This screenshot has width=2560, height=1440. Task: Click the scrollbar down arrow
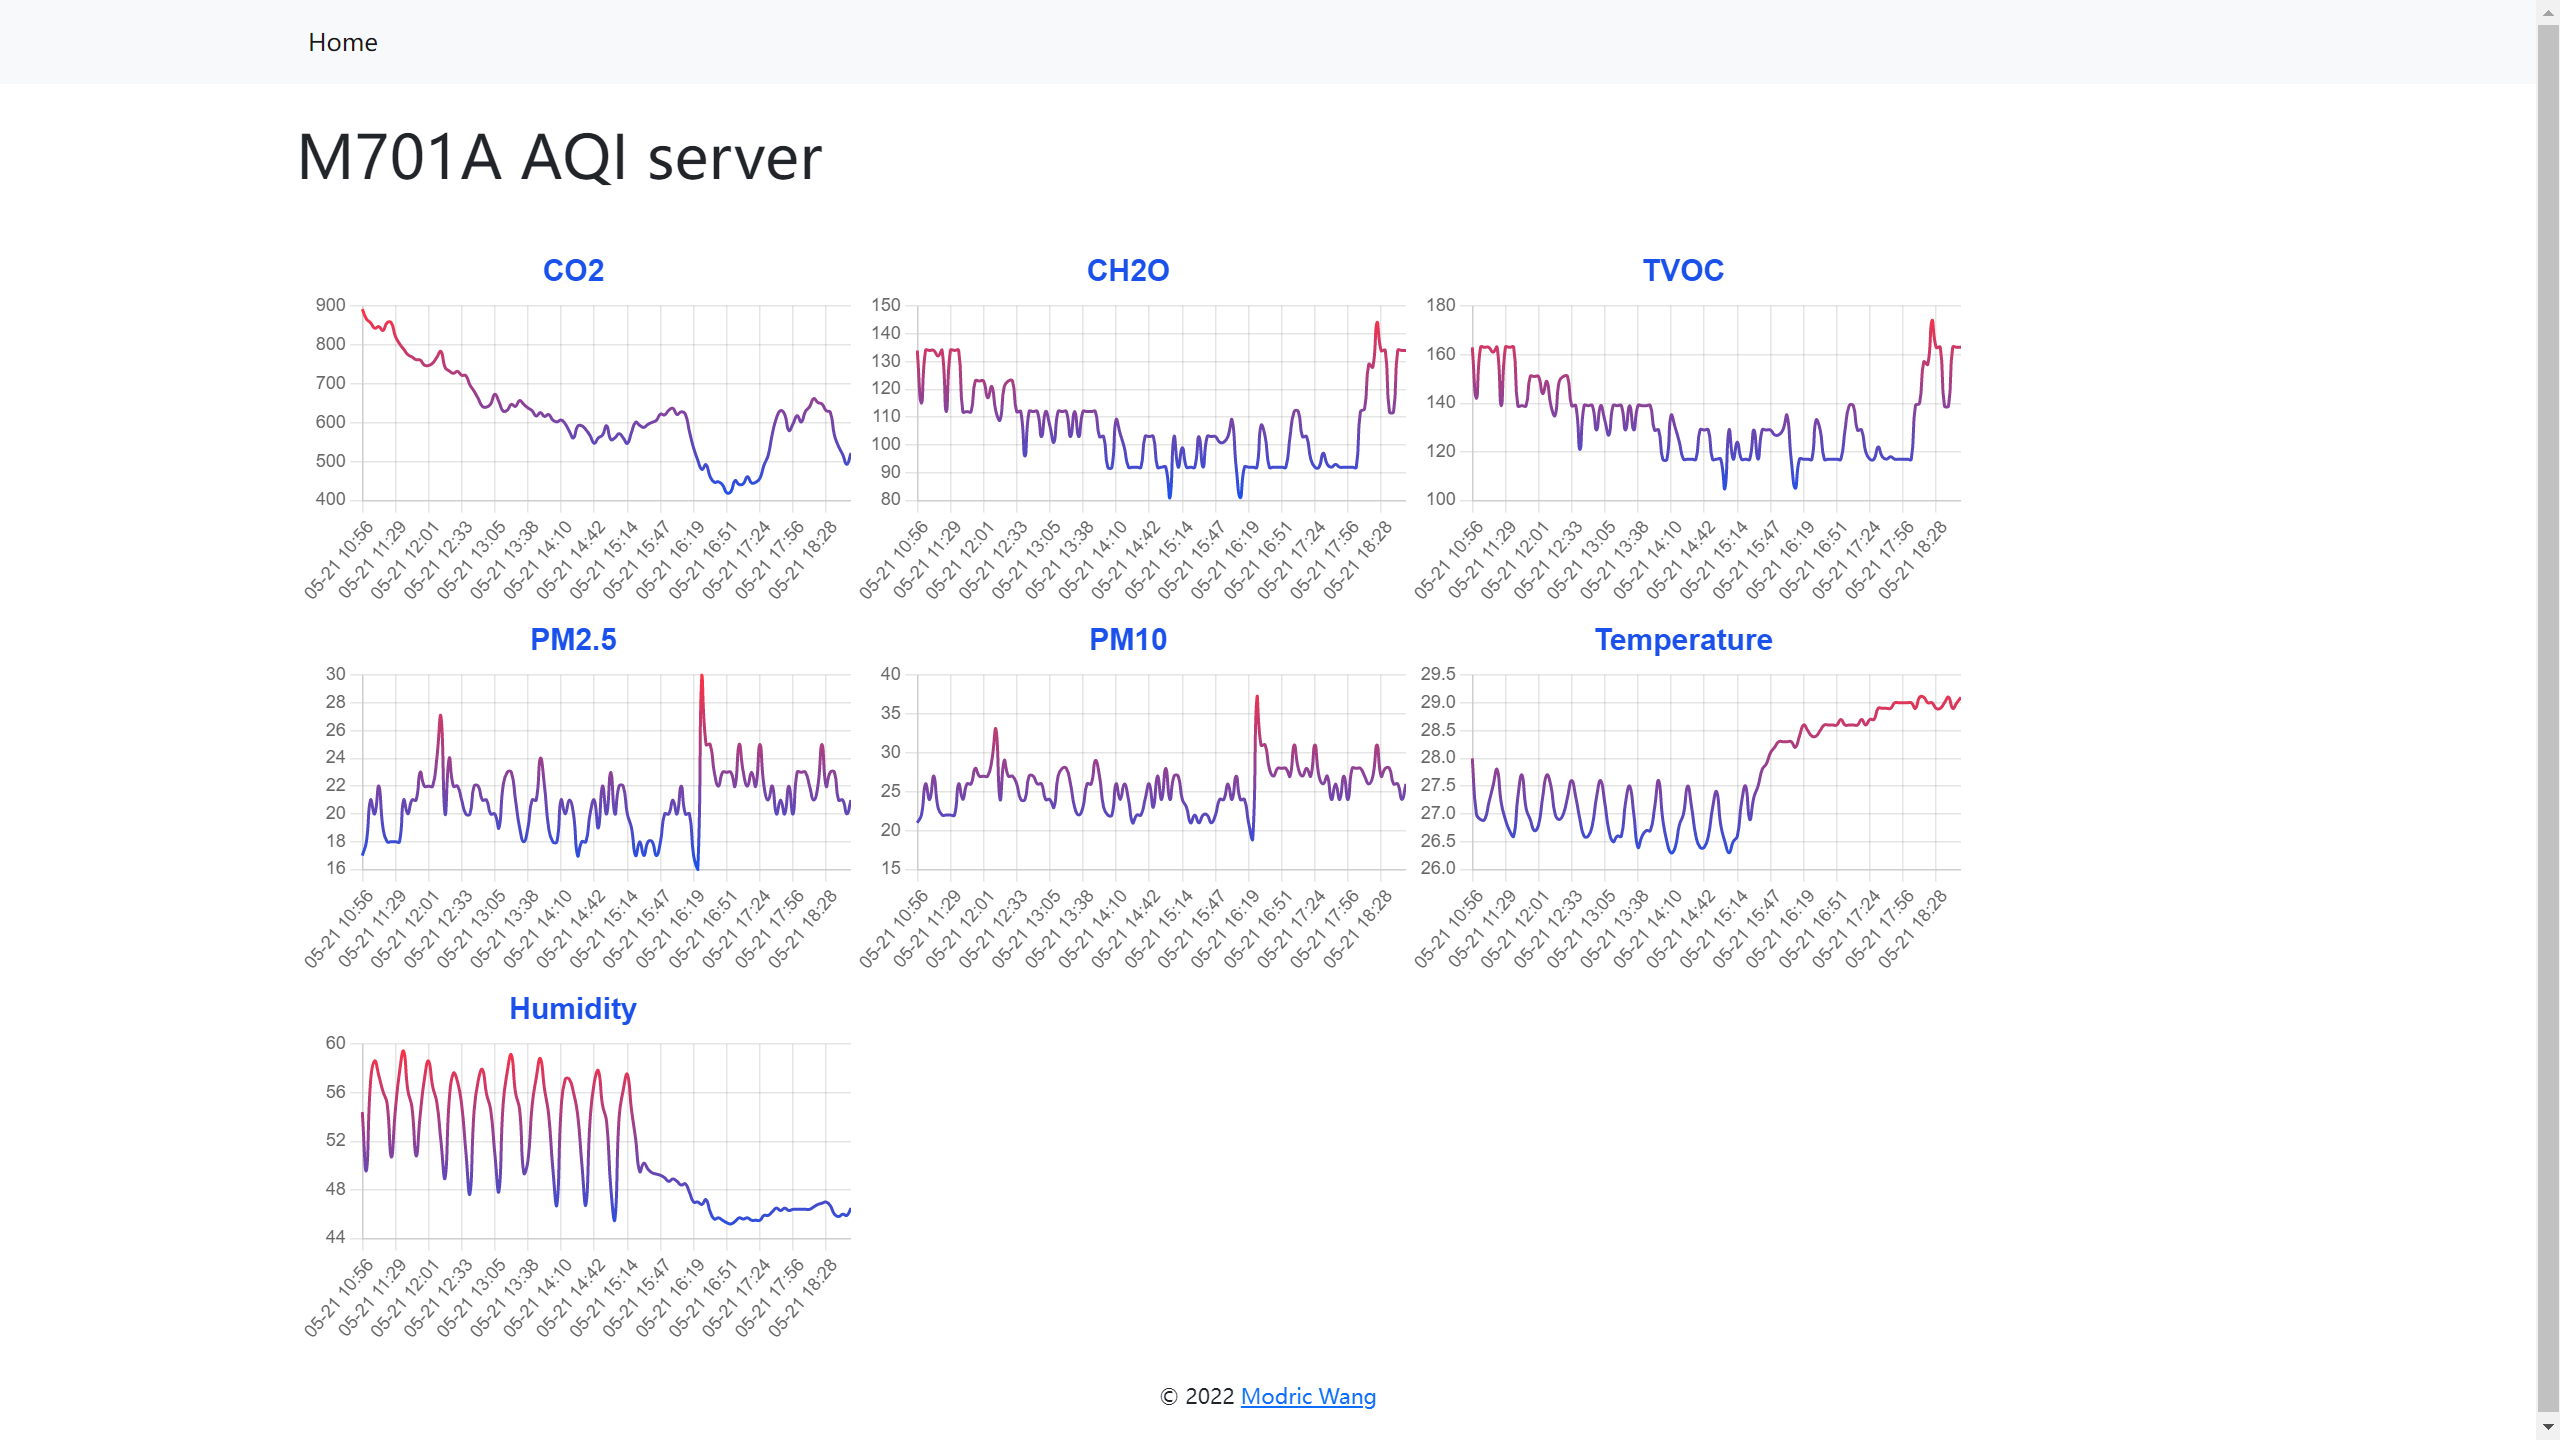pos(2548,1428)
